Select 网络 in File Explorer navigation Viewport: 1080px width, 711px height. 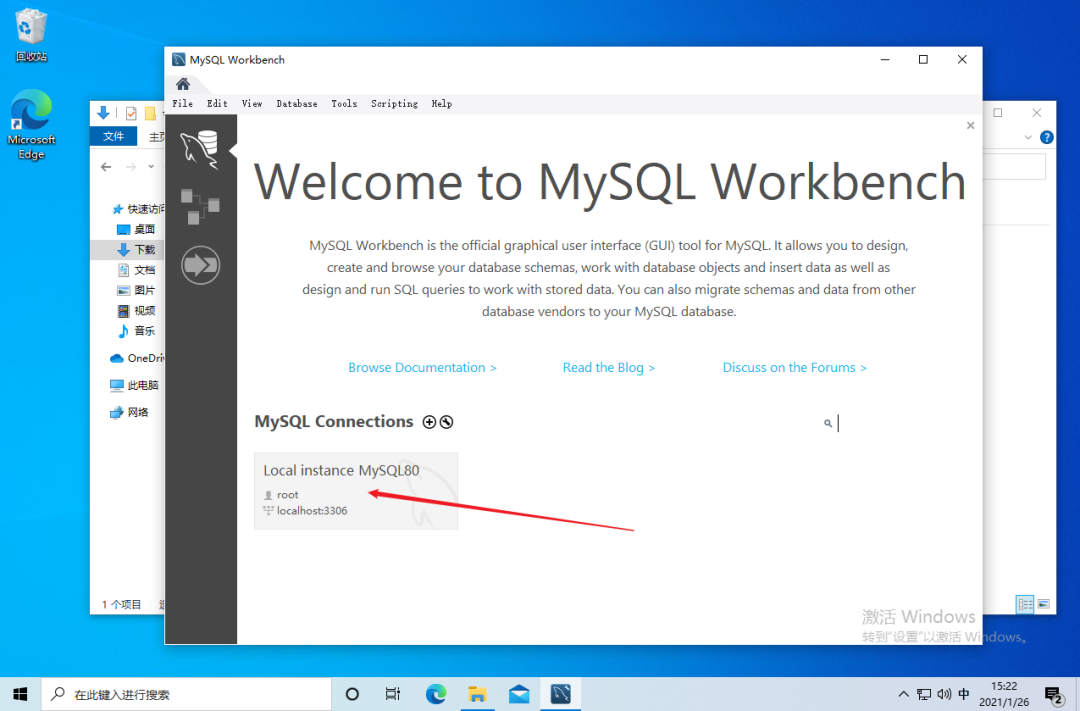[x=129, y=412]
